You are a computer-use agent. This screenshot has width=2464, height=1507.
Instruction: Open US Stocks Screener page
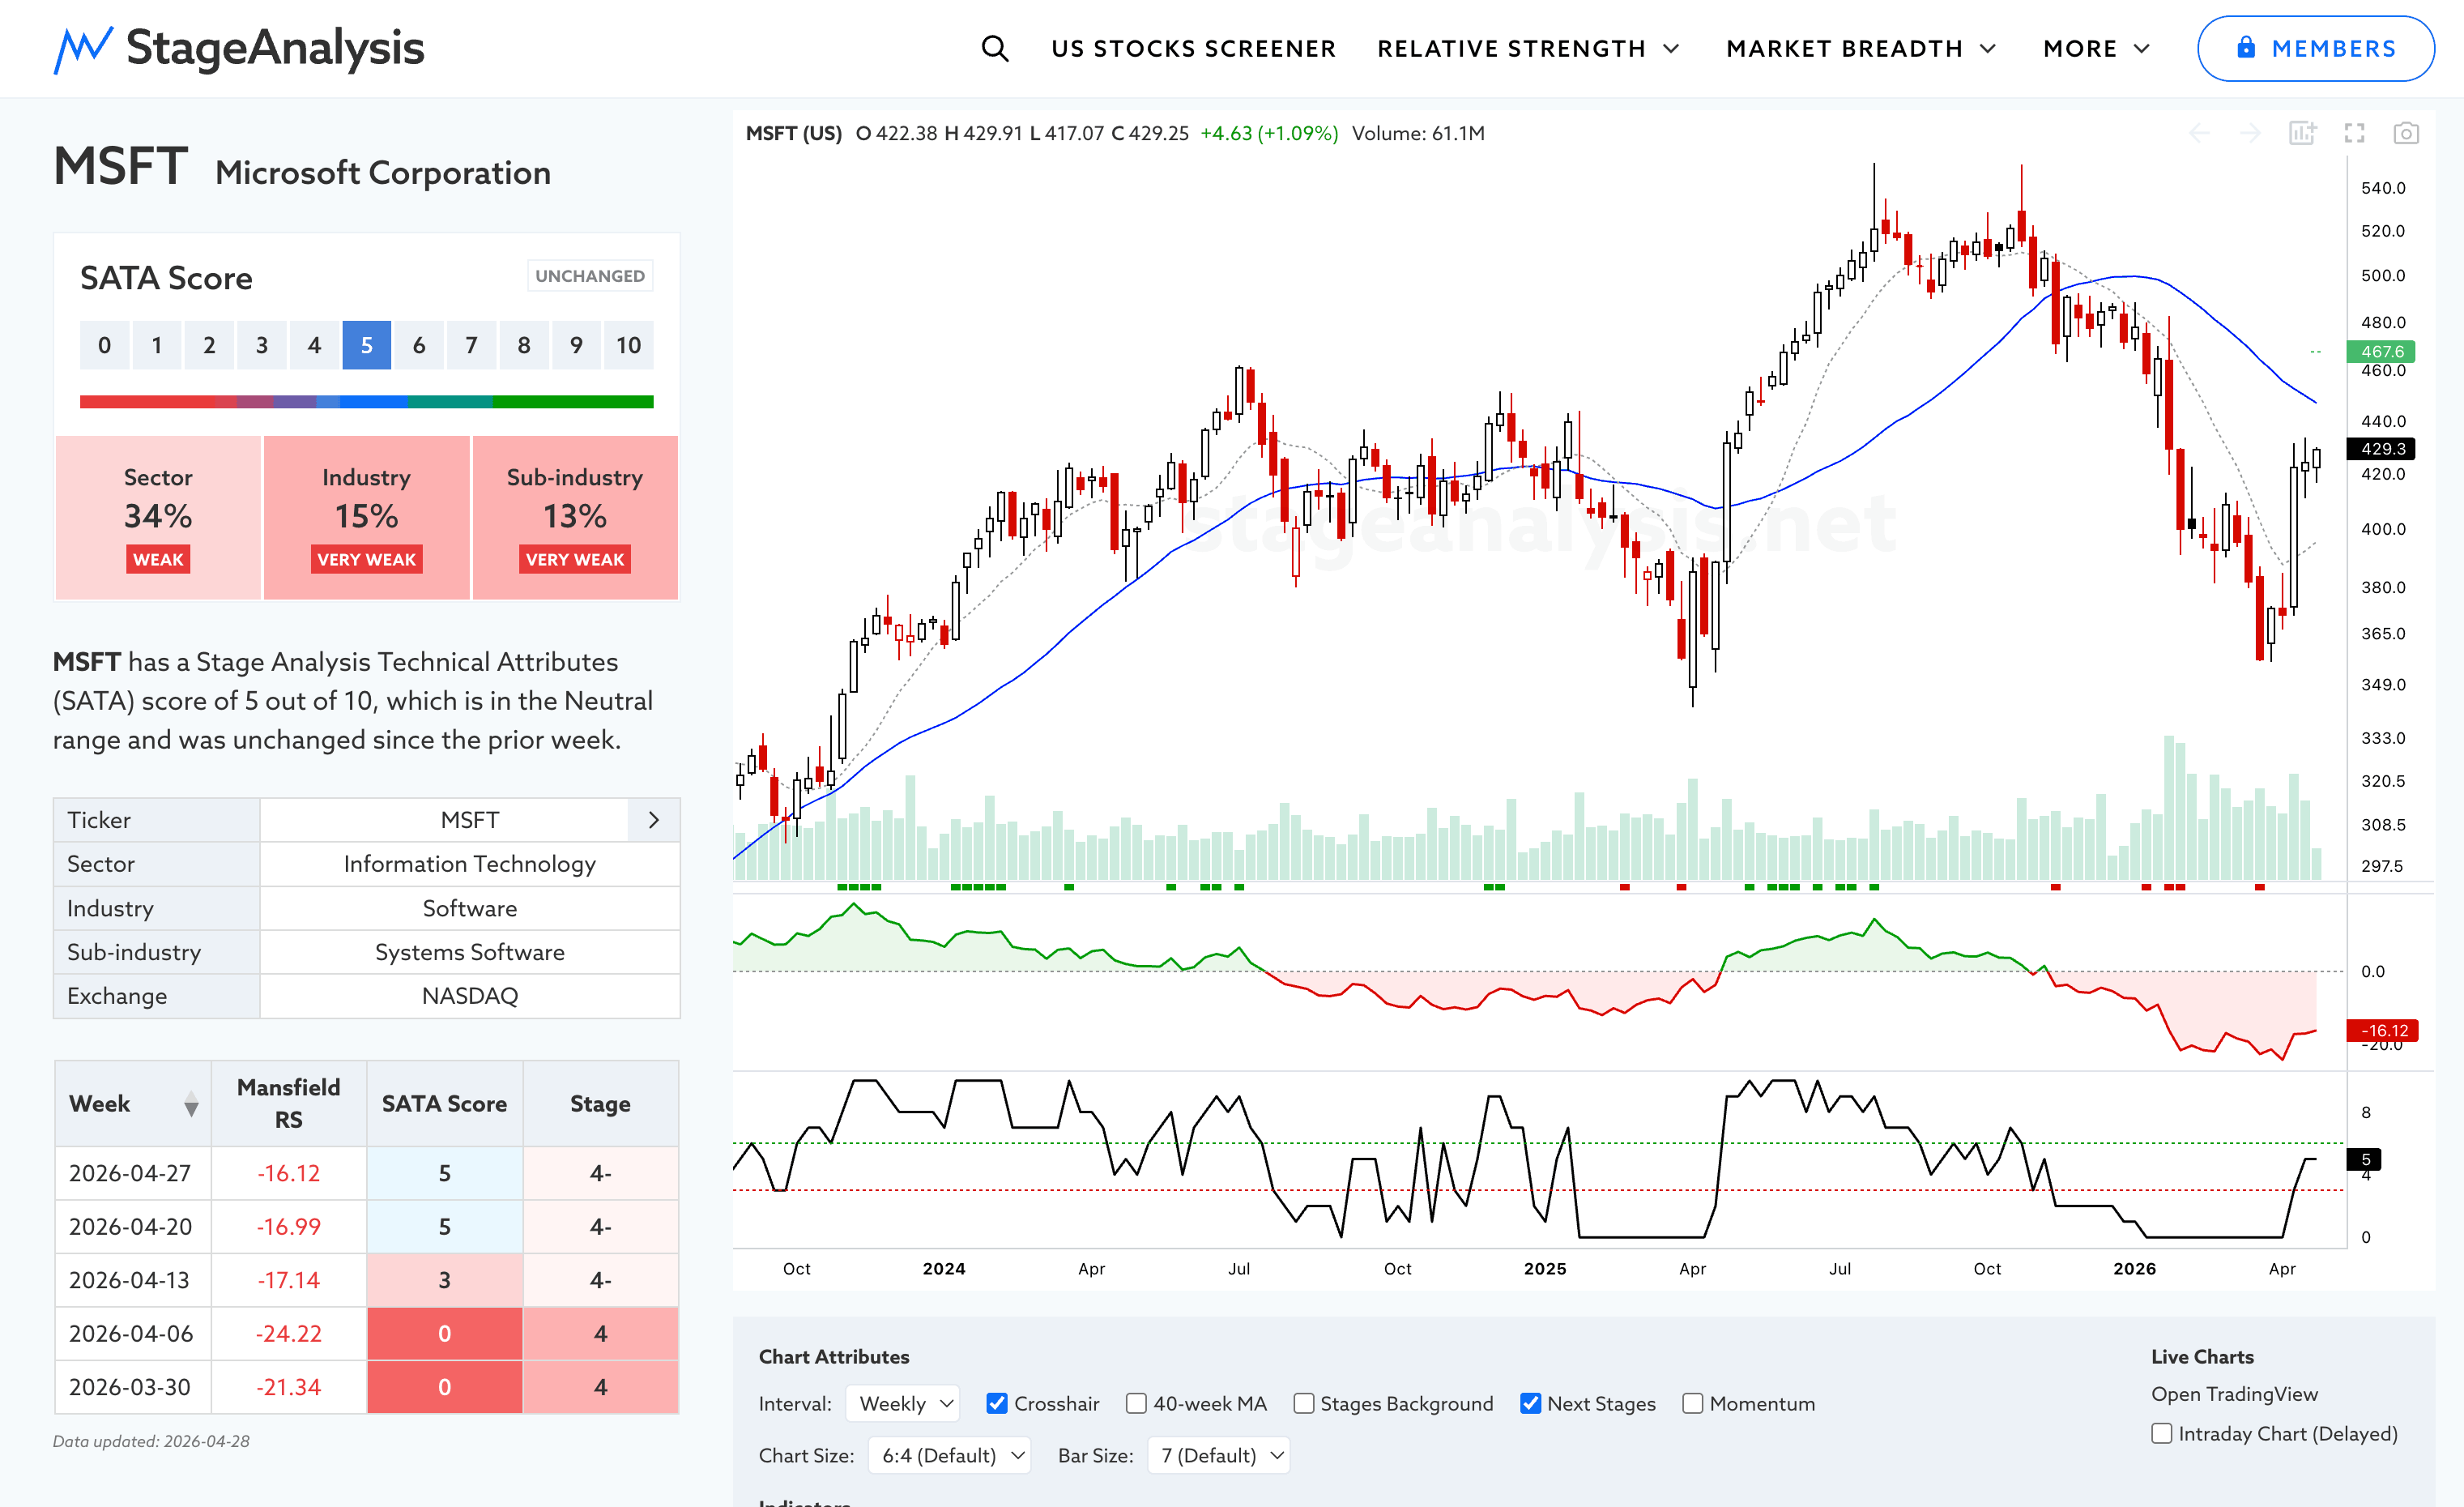pos(1193,48)
